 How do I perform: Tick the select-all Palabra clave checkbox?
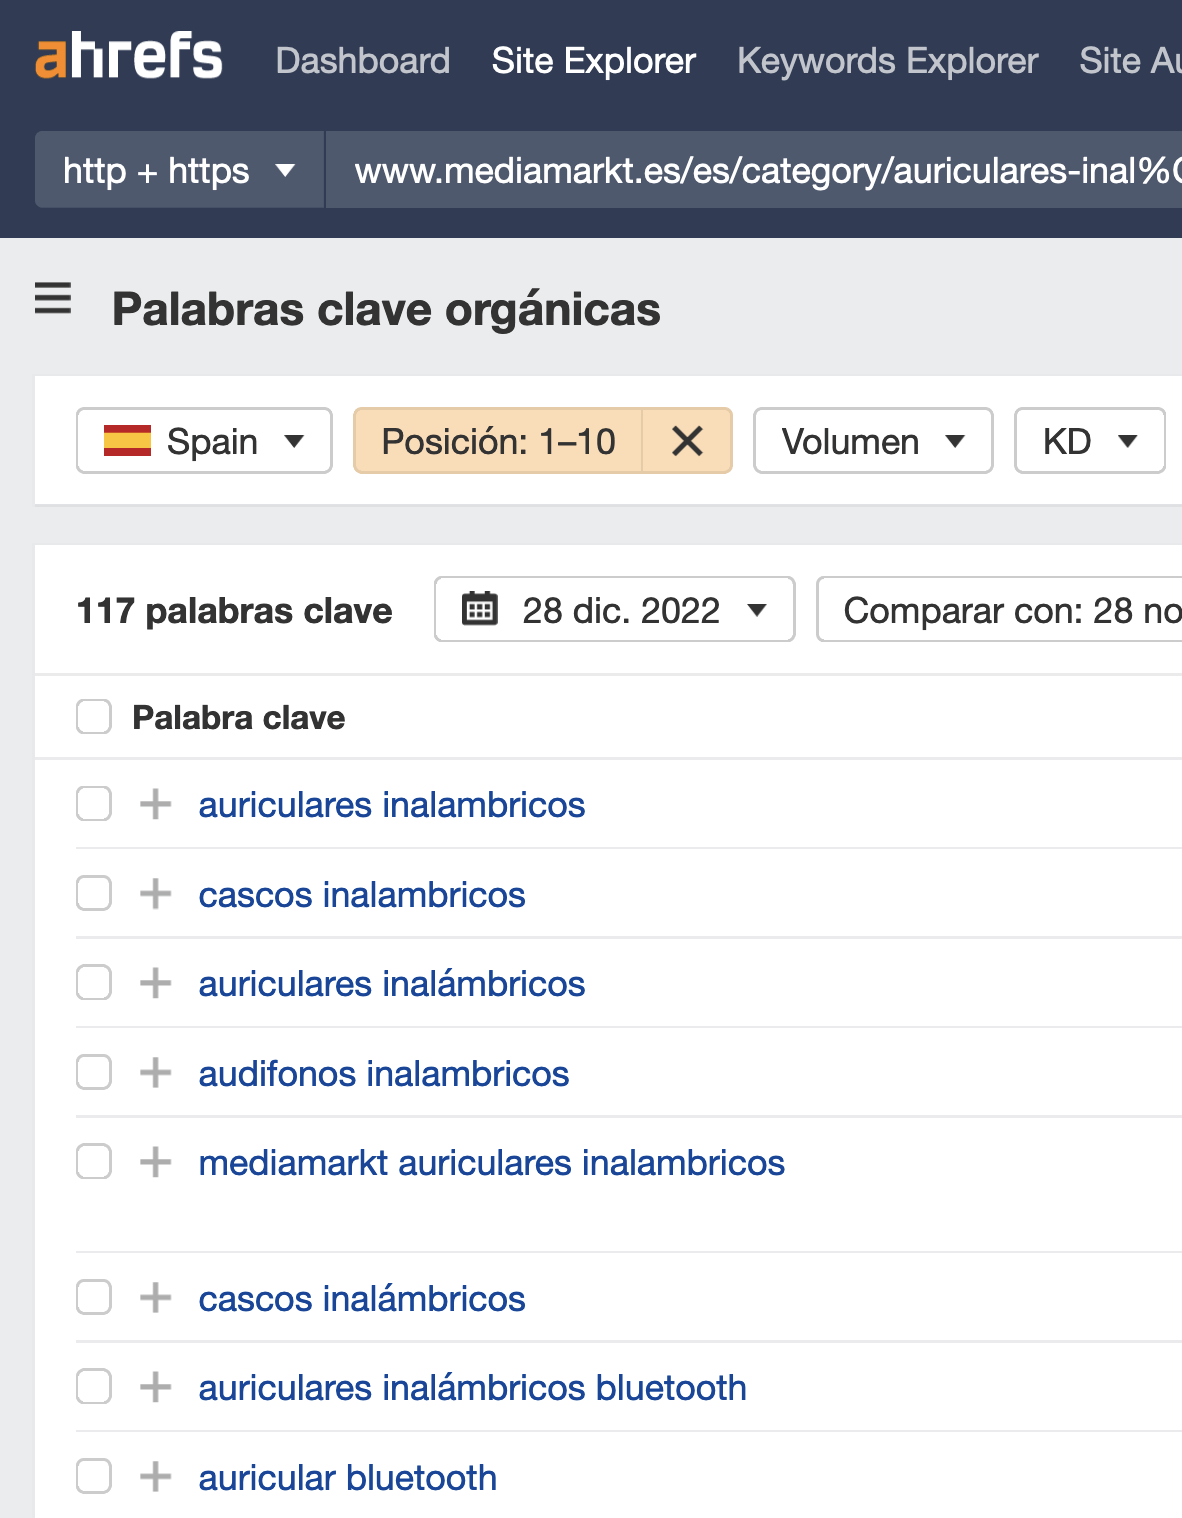[94, 717]
